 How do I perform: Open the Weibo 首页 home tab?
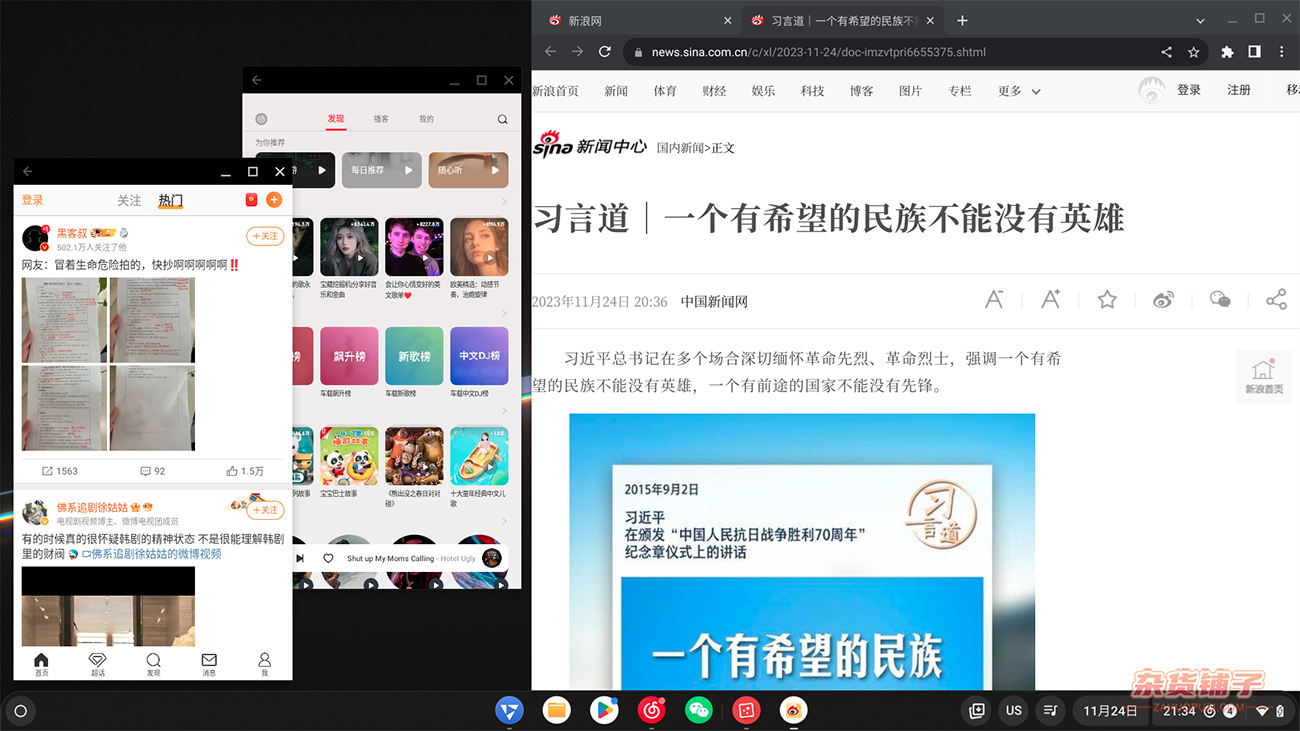41,664
